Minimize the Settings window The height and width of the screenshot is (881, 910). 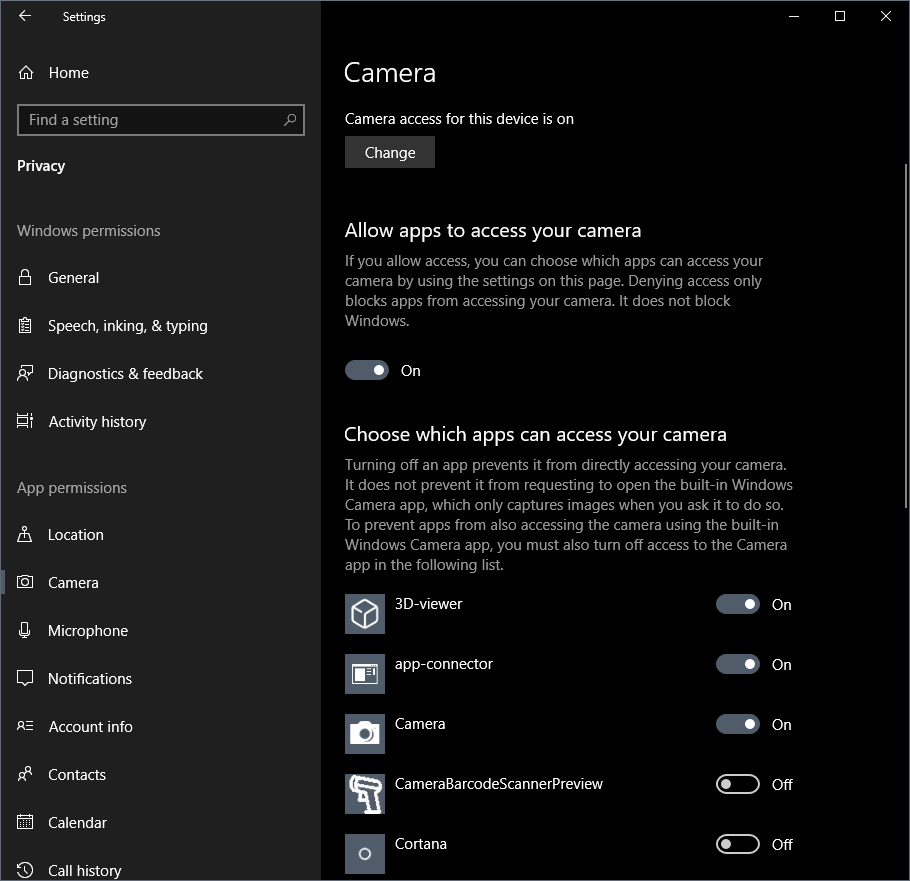click(794, 16)
